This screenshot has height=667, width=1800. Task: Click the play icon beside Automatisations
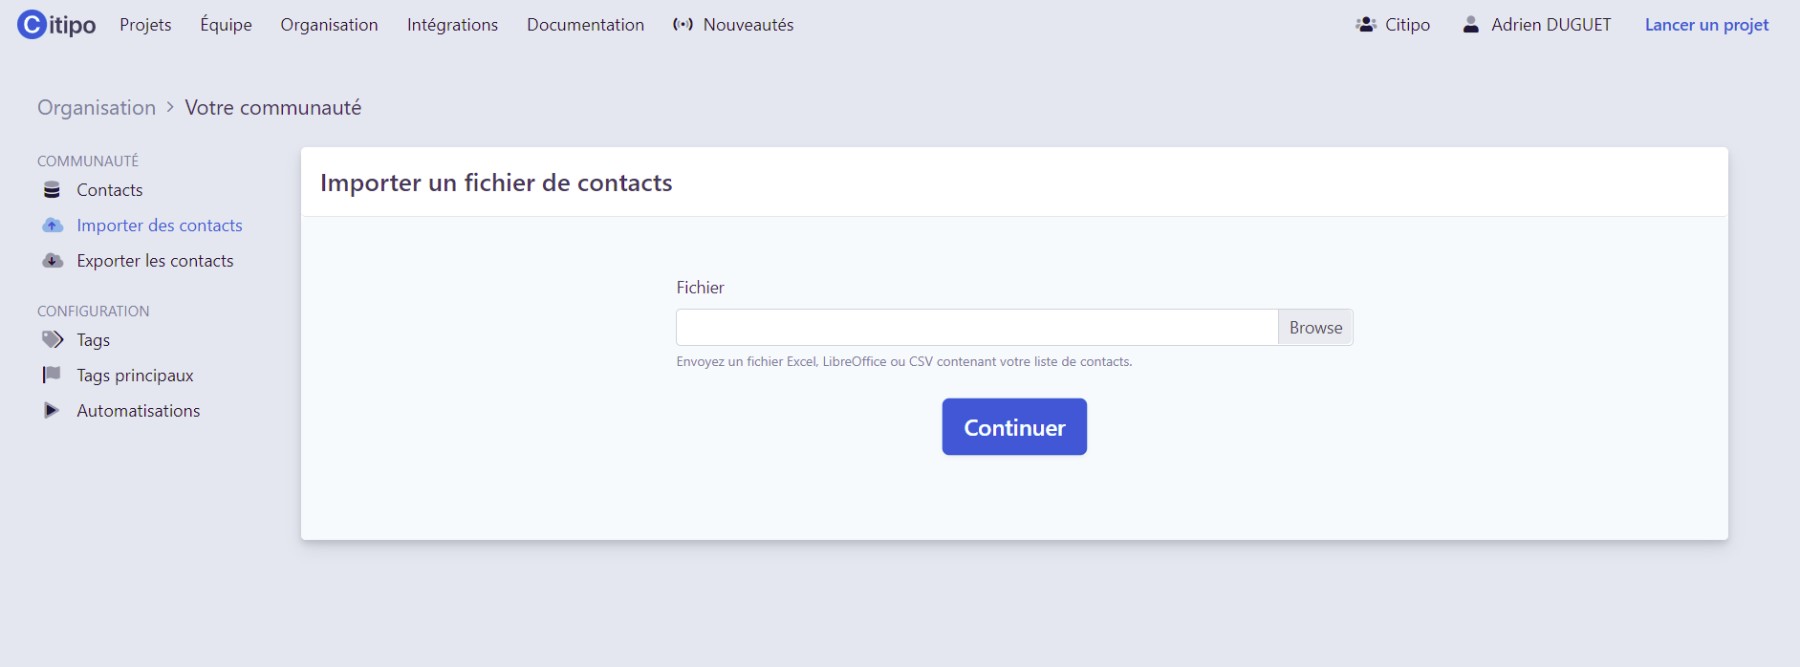tap(52, 410)
